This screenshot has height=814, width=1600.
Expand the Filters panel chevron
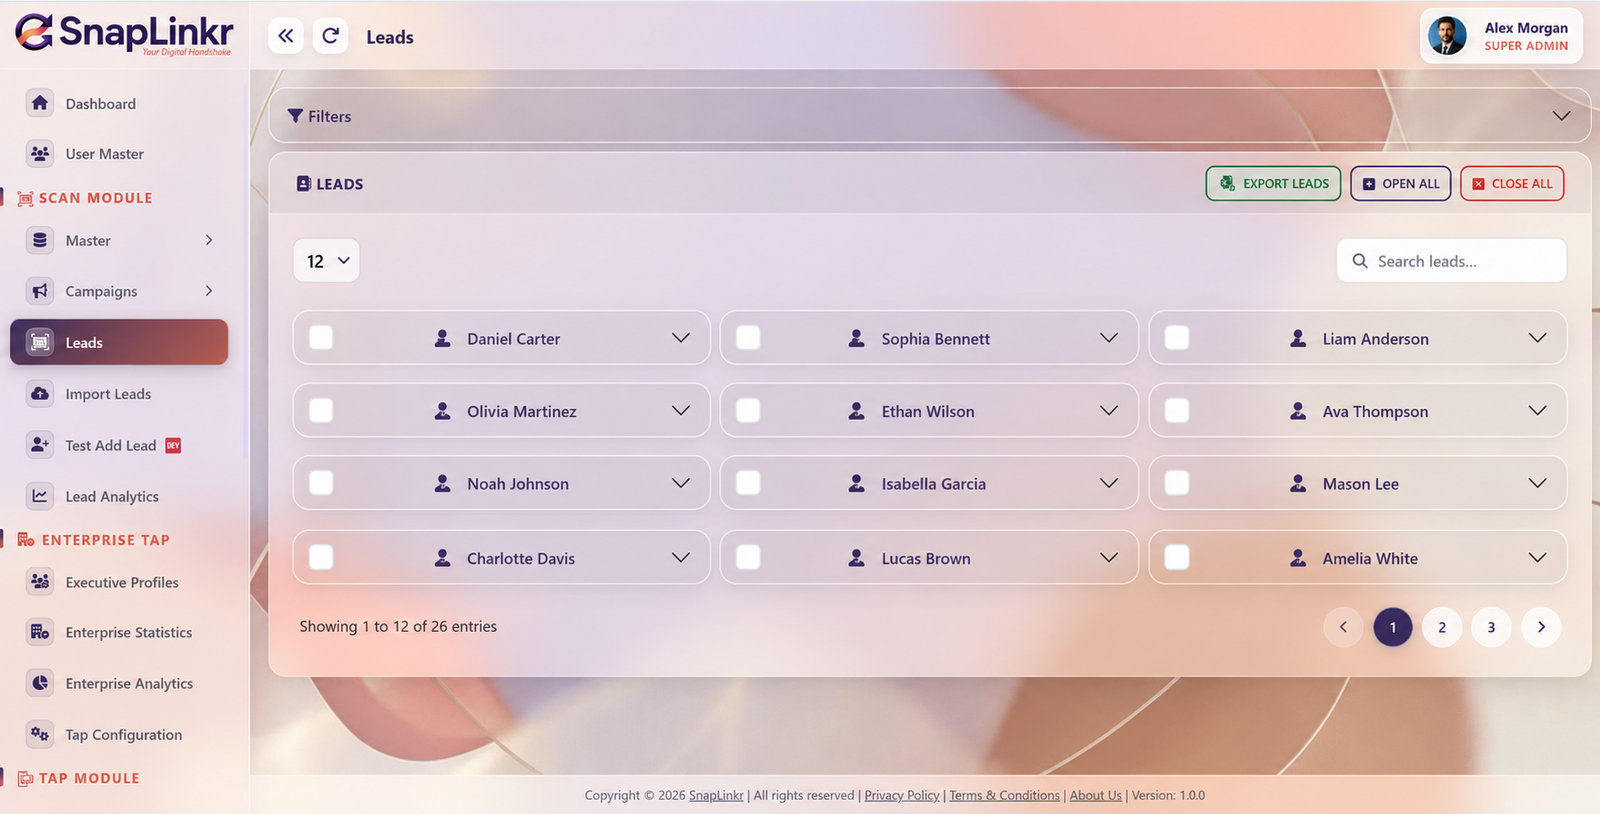[x=1561, y=116]
